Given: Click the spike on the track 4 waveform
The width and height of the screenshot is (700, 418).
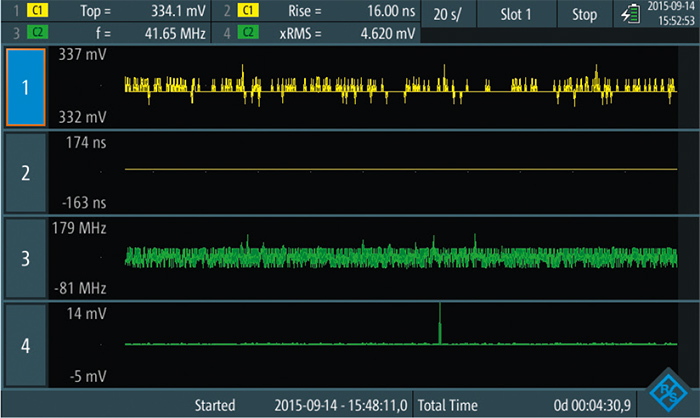Looking at the screenshot, I should point(439,322).
